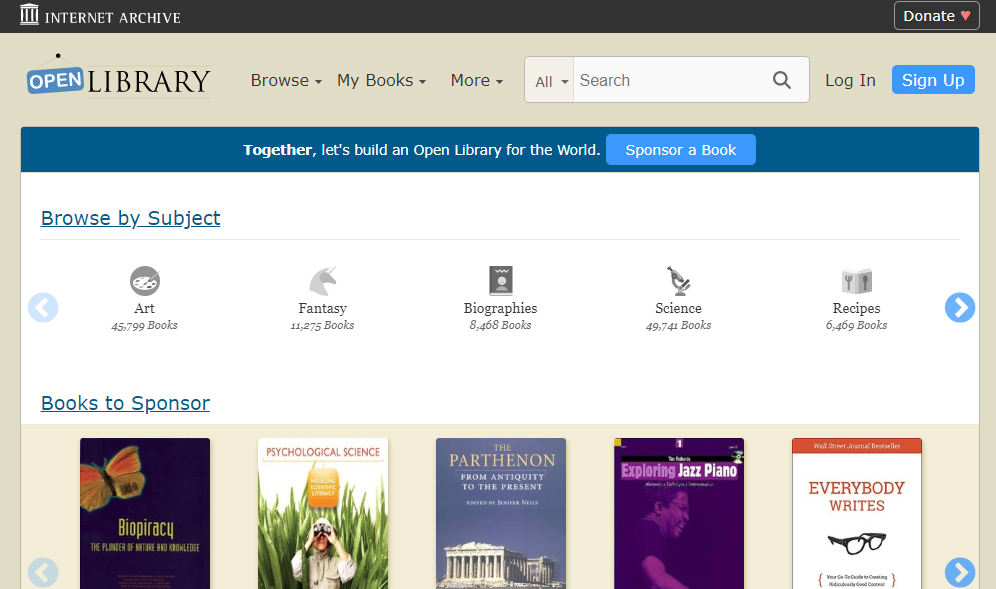Click the '8,468 Books' count

[x=500, y=325]
